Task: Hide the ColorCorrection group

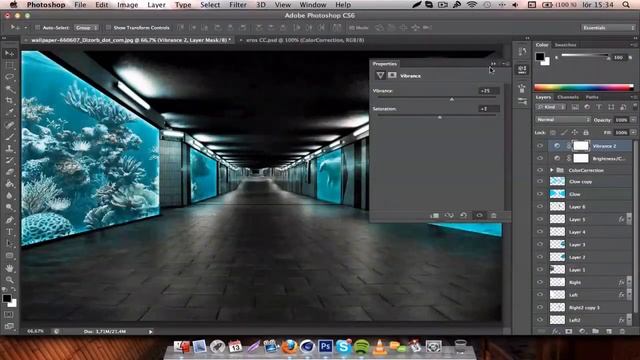Action: [x=540, y=170]
